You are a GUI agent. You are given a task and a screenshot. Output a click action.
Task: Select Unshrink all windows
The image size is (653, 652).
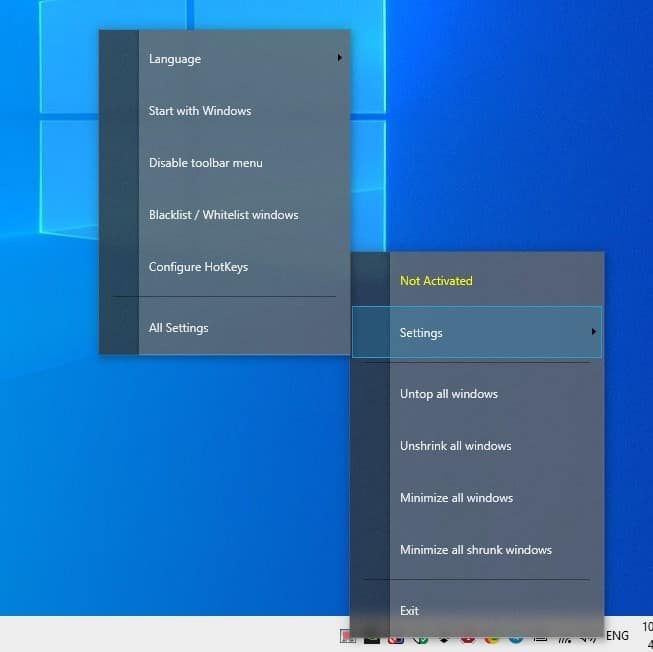pos(477,446)
